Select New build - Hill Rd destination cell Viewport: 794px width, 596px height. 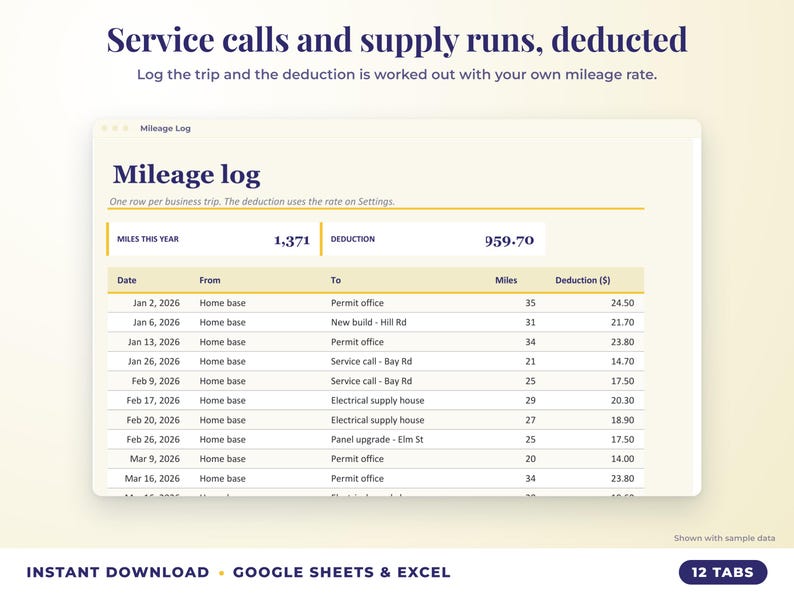pyautogui.click(x=369, y=323)
